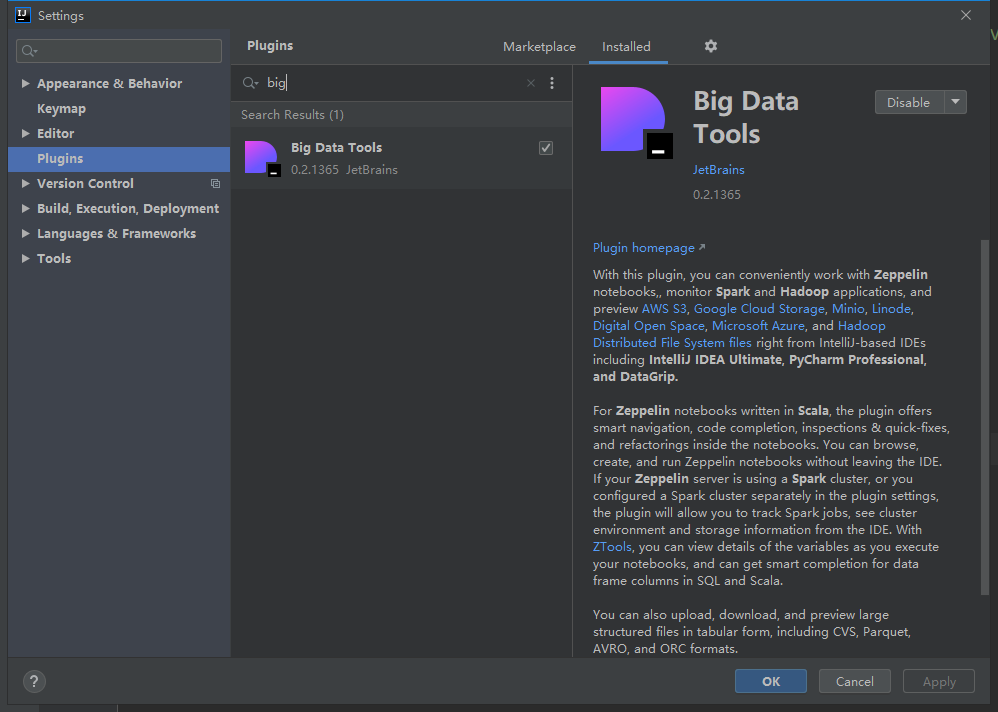
Task: Click the settings search input field
Action: tap(119, 51)
